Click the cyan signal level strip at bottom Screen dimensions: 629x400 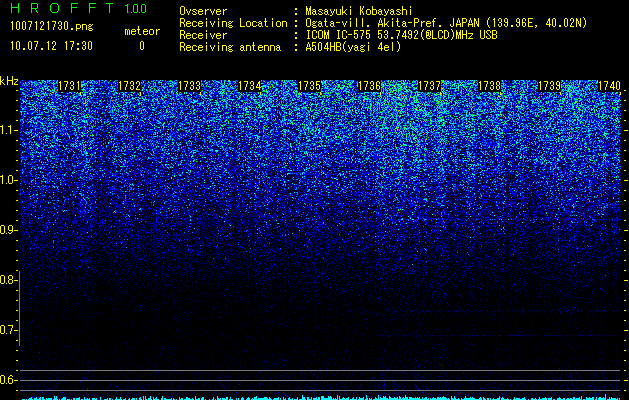321,398
